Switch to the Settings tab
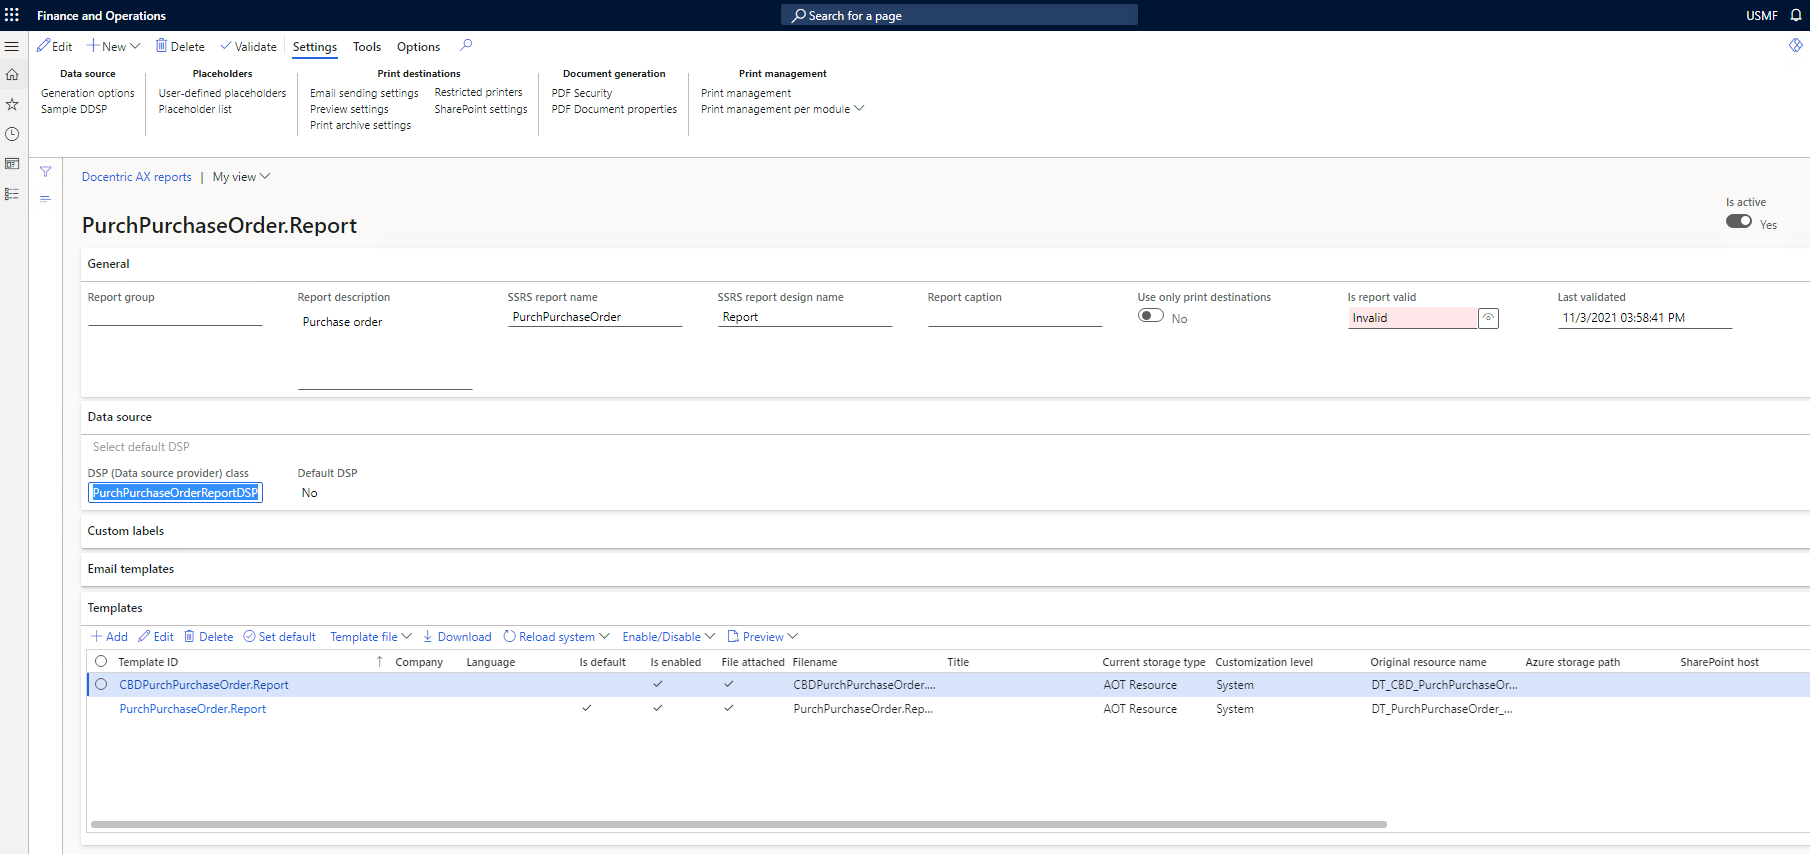The image size is (1810, 854). [315, 47]
